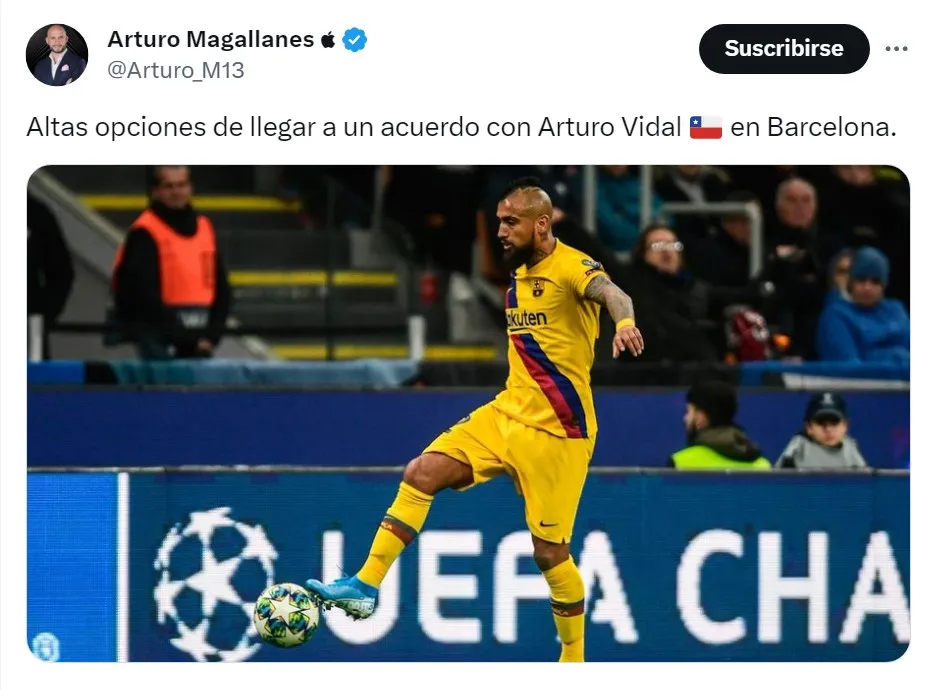Open Arturo Magallanes' profile avatar
936x690 pixels.
57,55
